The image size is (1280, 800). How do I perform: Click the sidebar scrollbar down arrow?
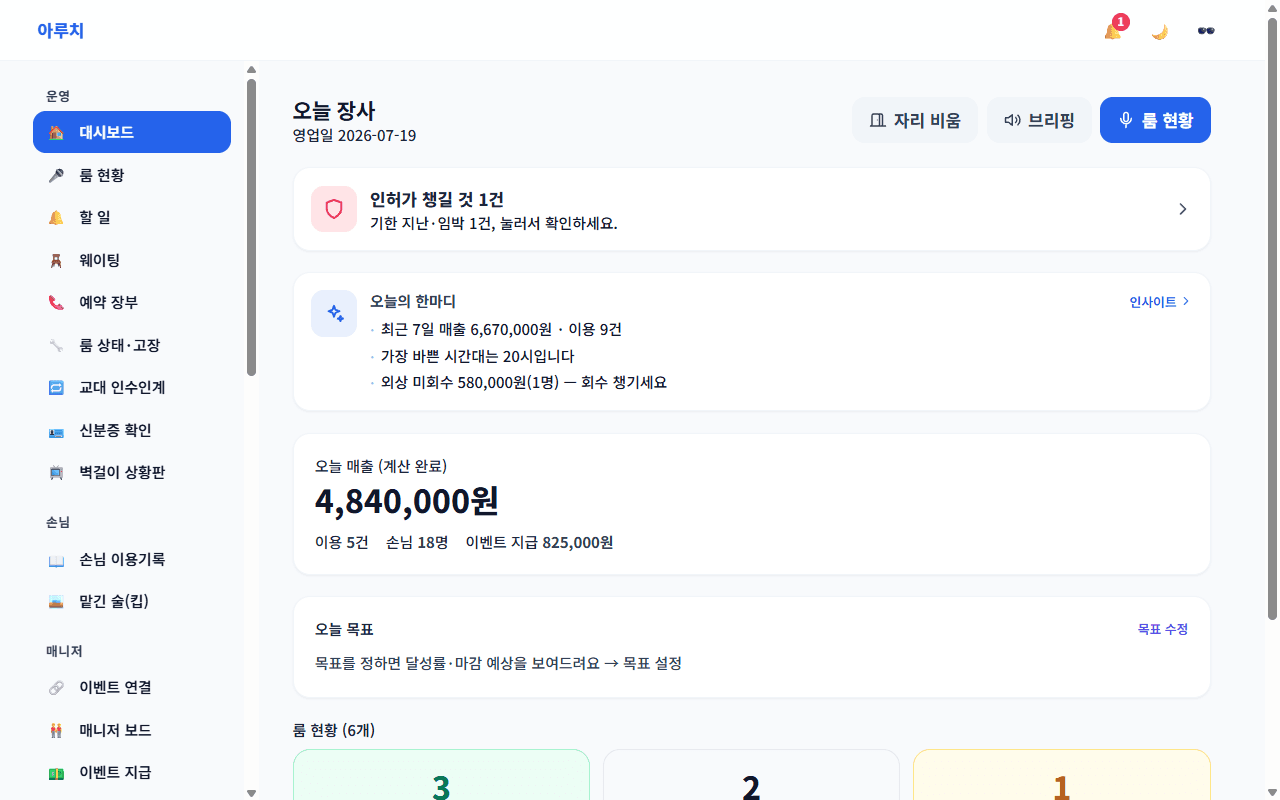coord(251,793)
